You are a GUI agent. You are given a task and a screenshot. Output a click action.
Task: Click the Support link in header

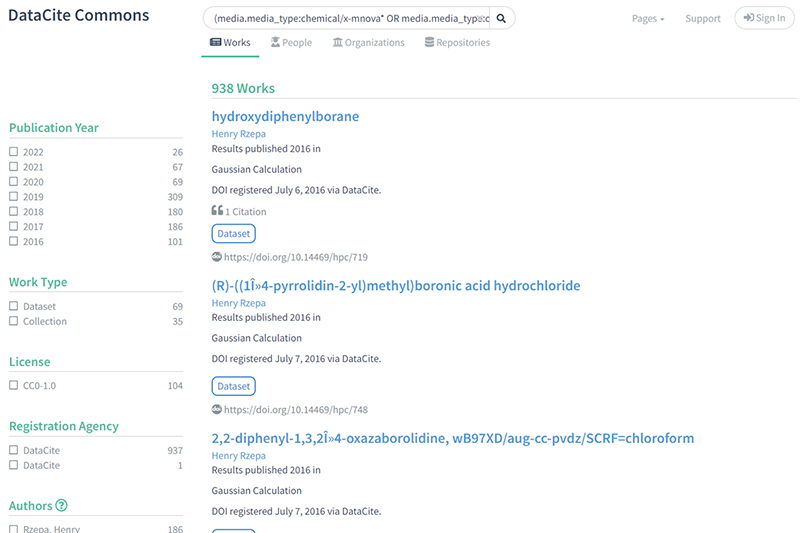coord(703,19)
